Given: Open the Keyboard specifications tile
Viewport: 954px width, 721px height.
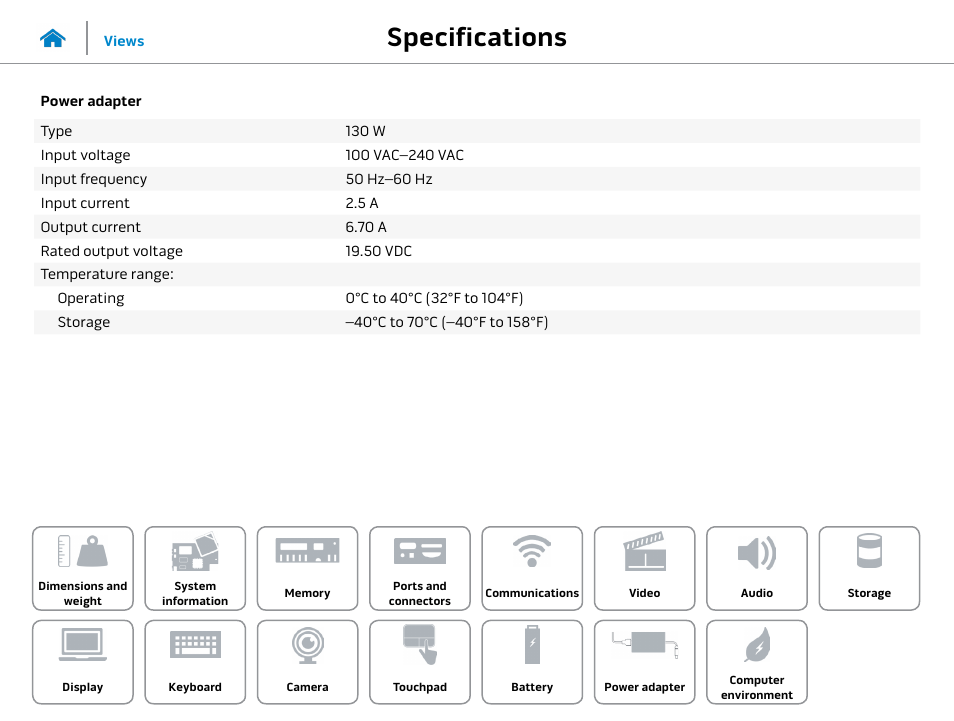Looking at the screenshot, I should [x=195, y=662].
